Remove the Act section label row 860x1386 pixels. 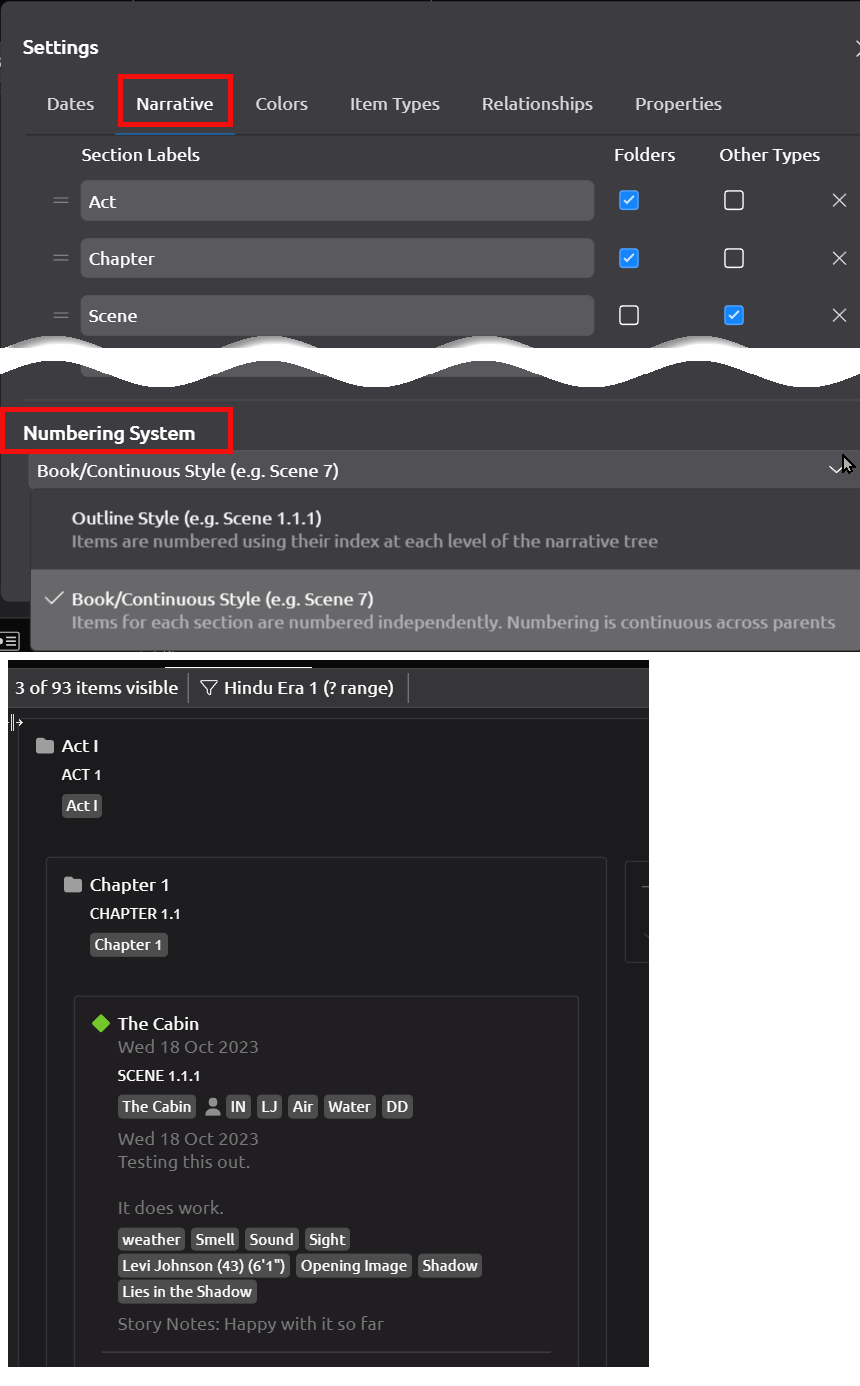[839, 201]
